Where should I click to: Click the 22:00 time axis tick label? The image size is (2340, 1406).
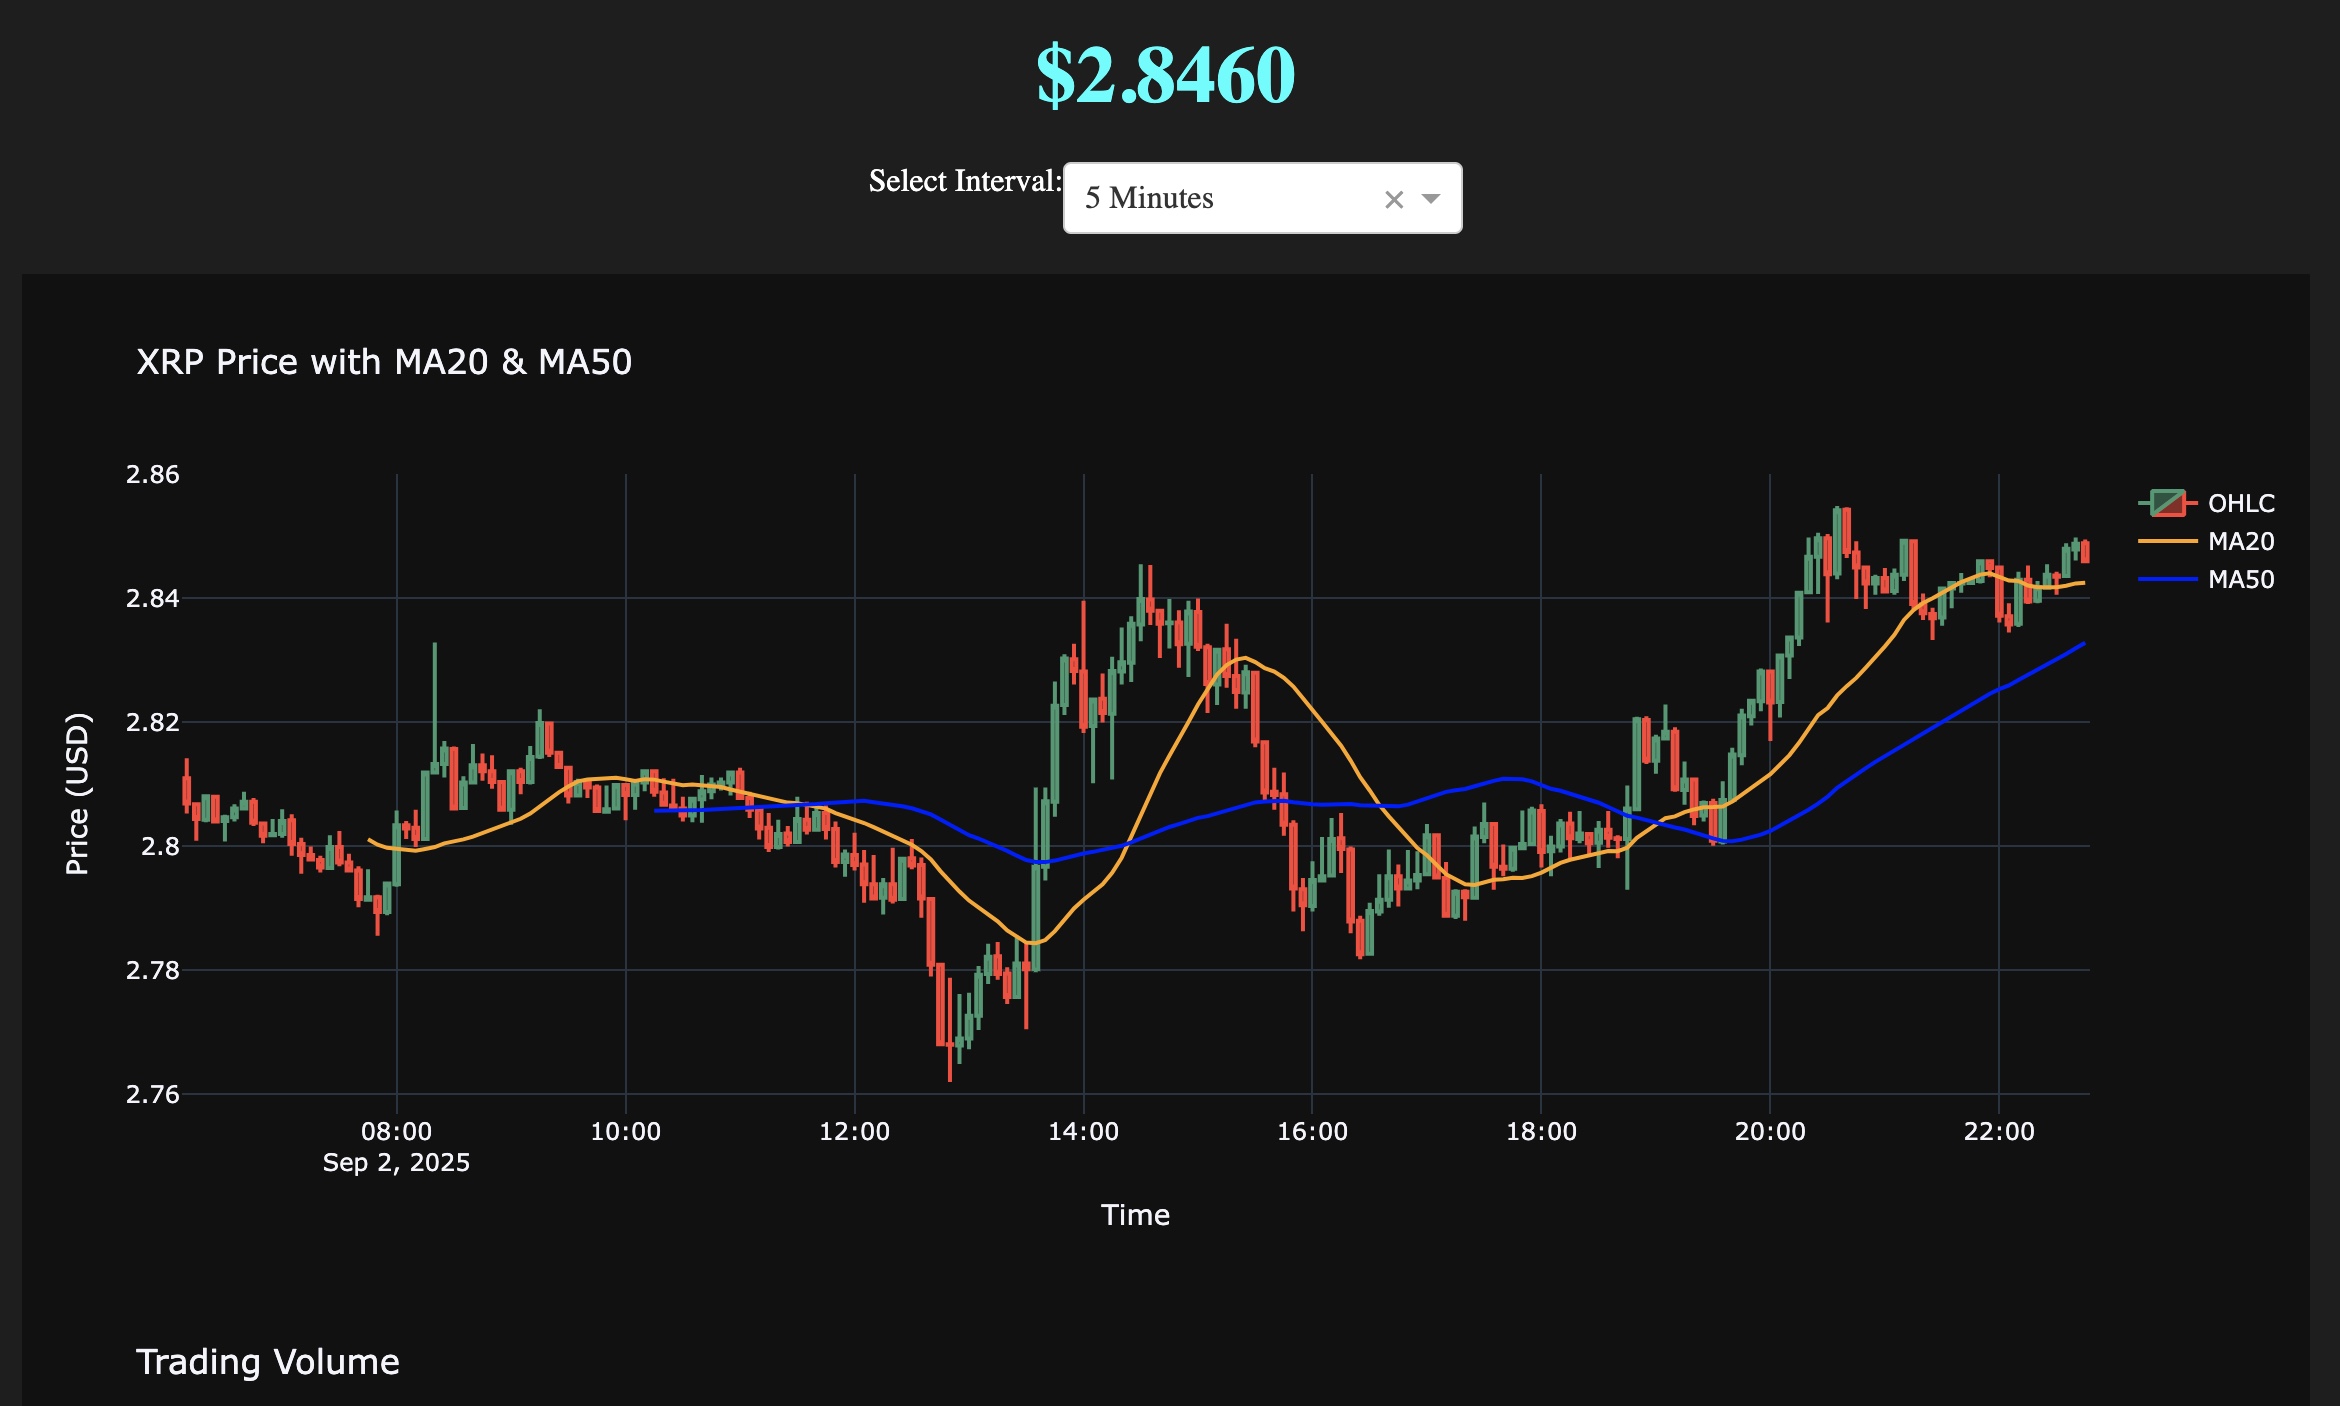point(1998,1132)
